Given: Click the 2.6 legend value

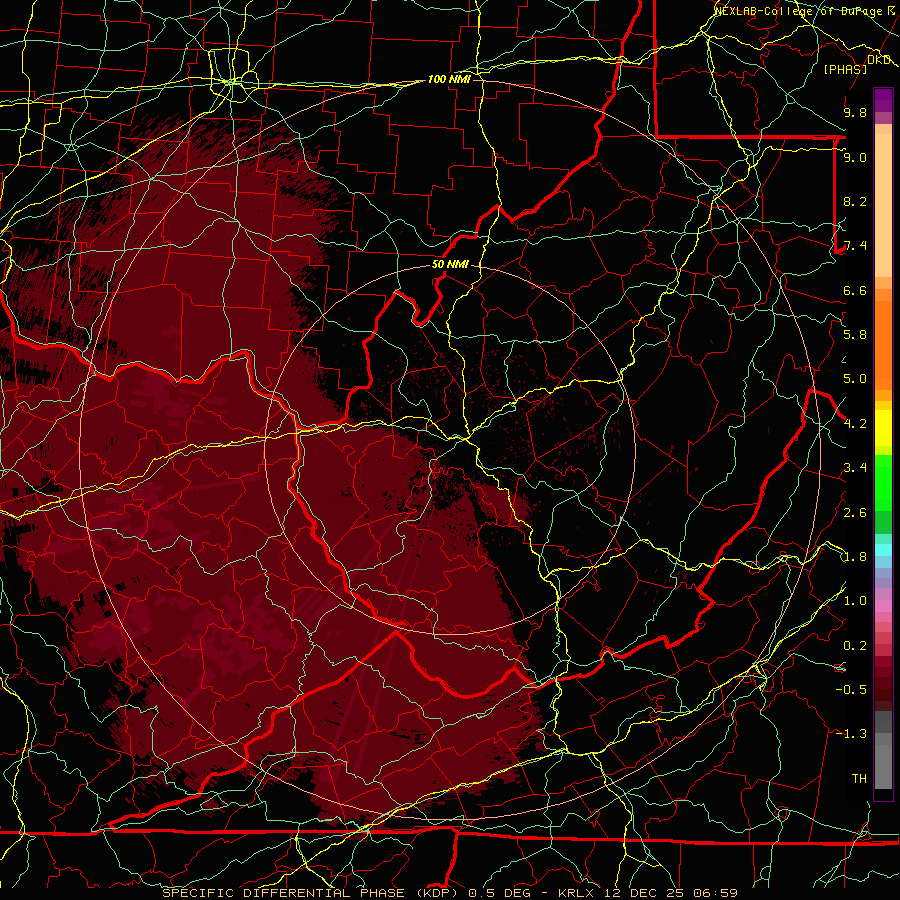Looking at the screenshot, I should (x=855, y=513).
